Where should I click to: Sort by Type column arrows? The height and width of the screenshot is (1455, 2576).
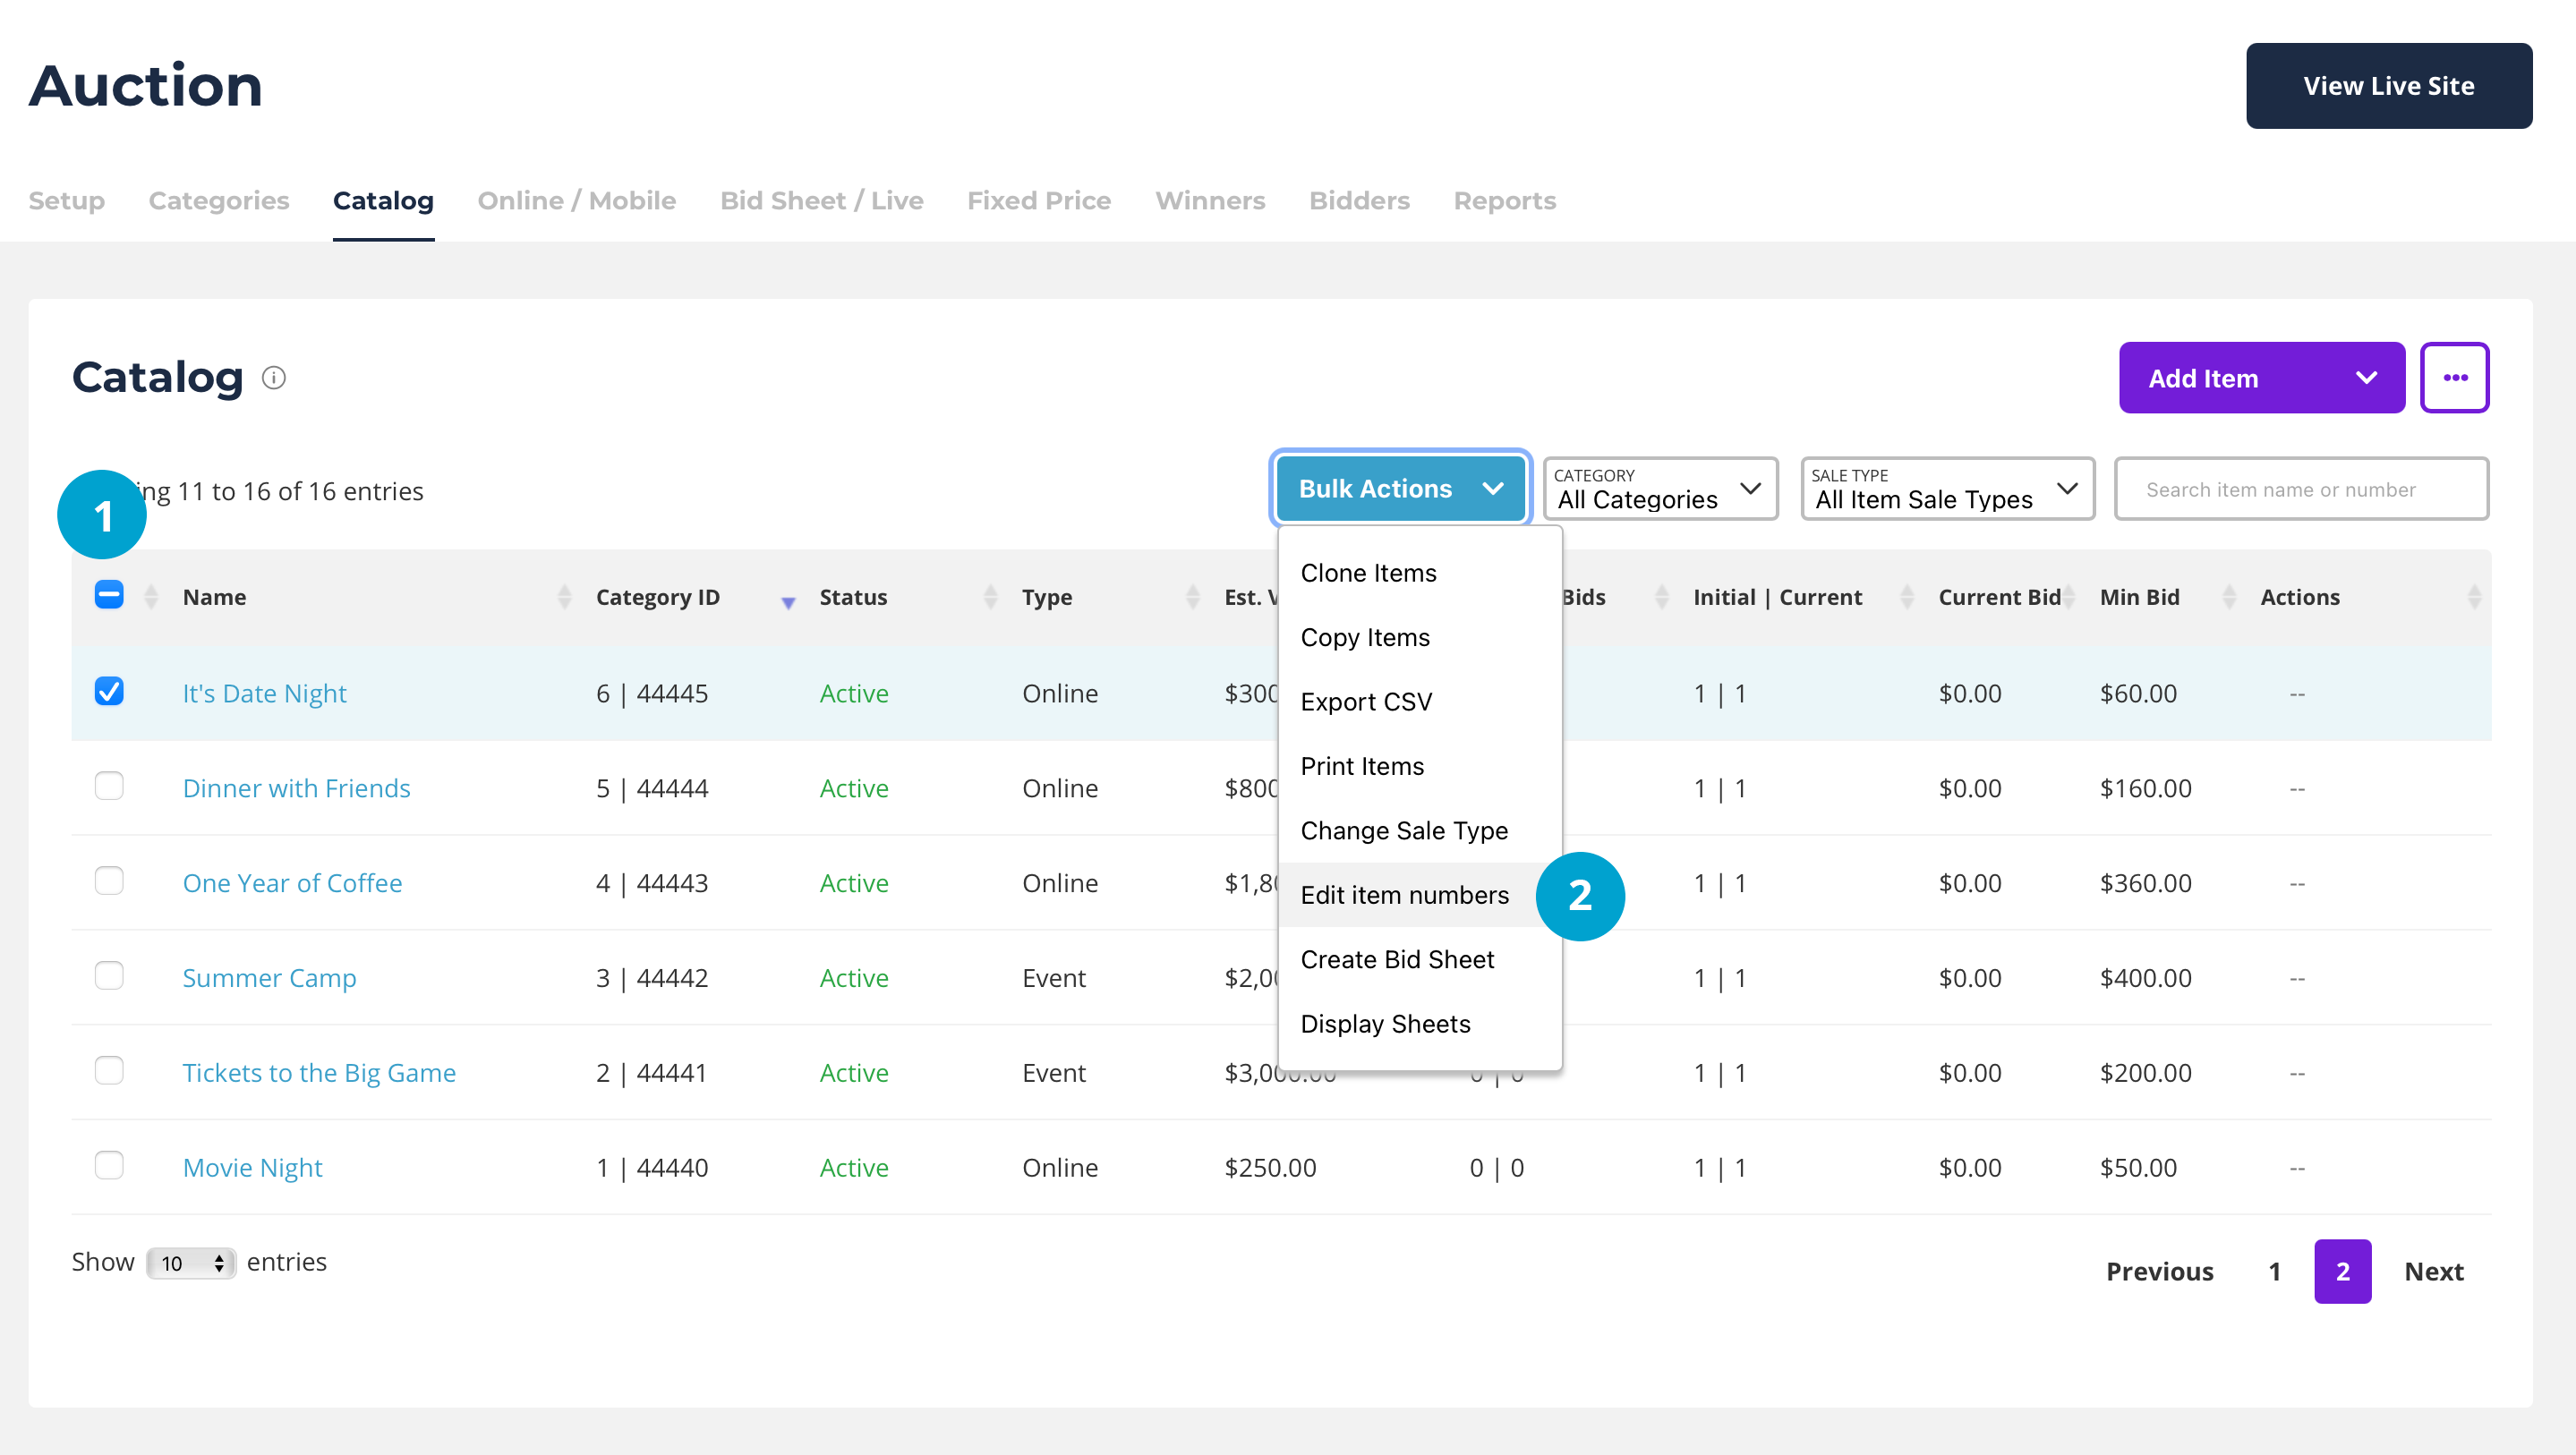pyautogui.click(x=1192, y=597)
